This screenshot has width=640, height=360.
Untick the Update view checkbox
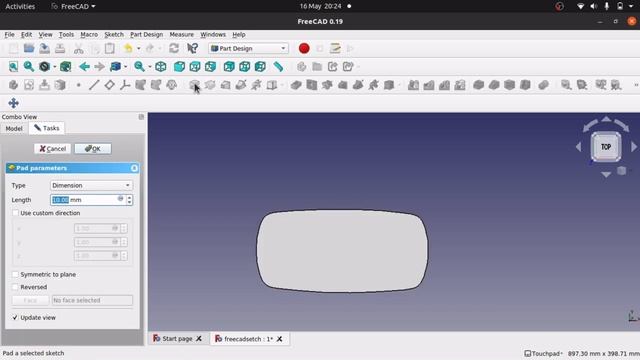pyautogui.click(x=16, y=317)
